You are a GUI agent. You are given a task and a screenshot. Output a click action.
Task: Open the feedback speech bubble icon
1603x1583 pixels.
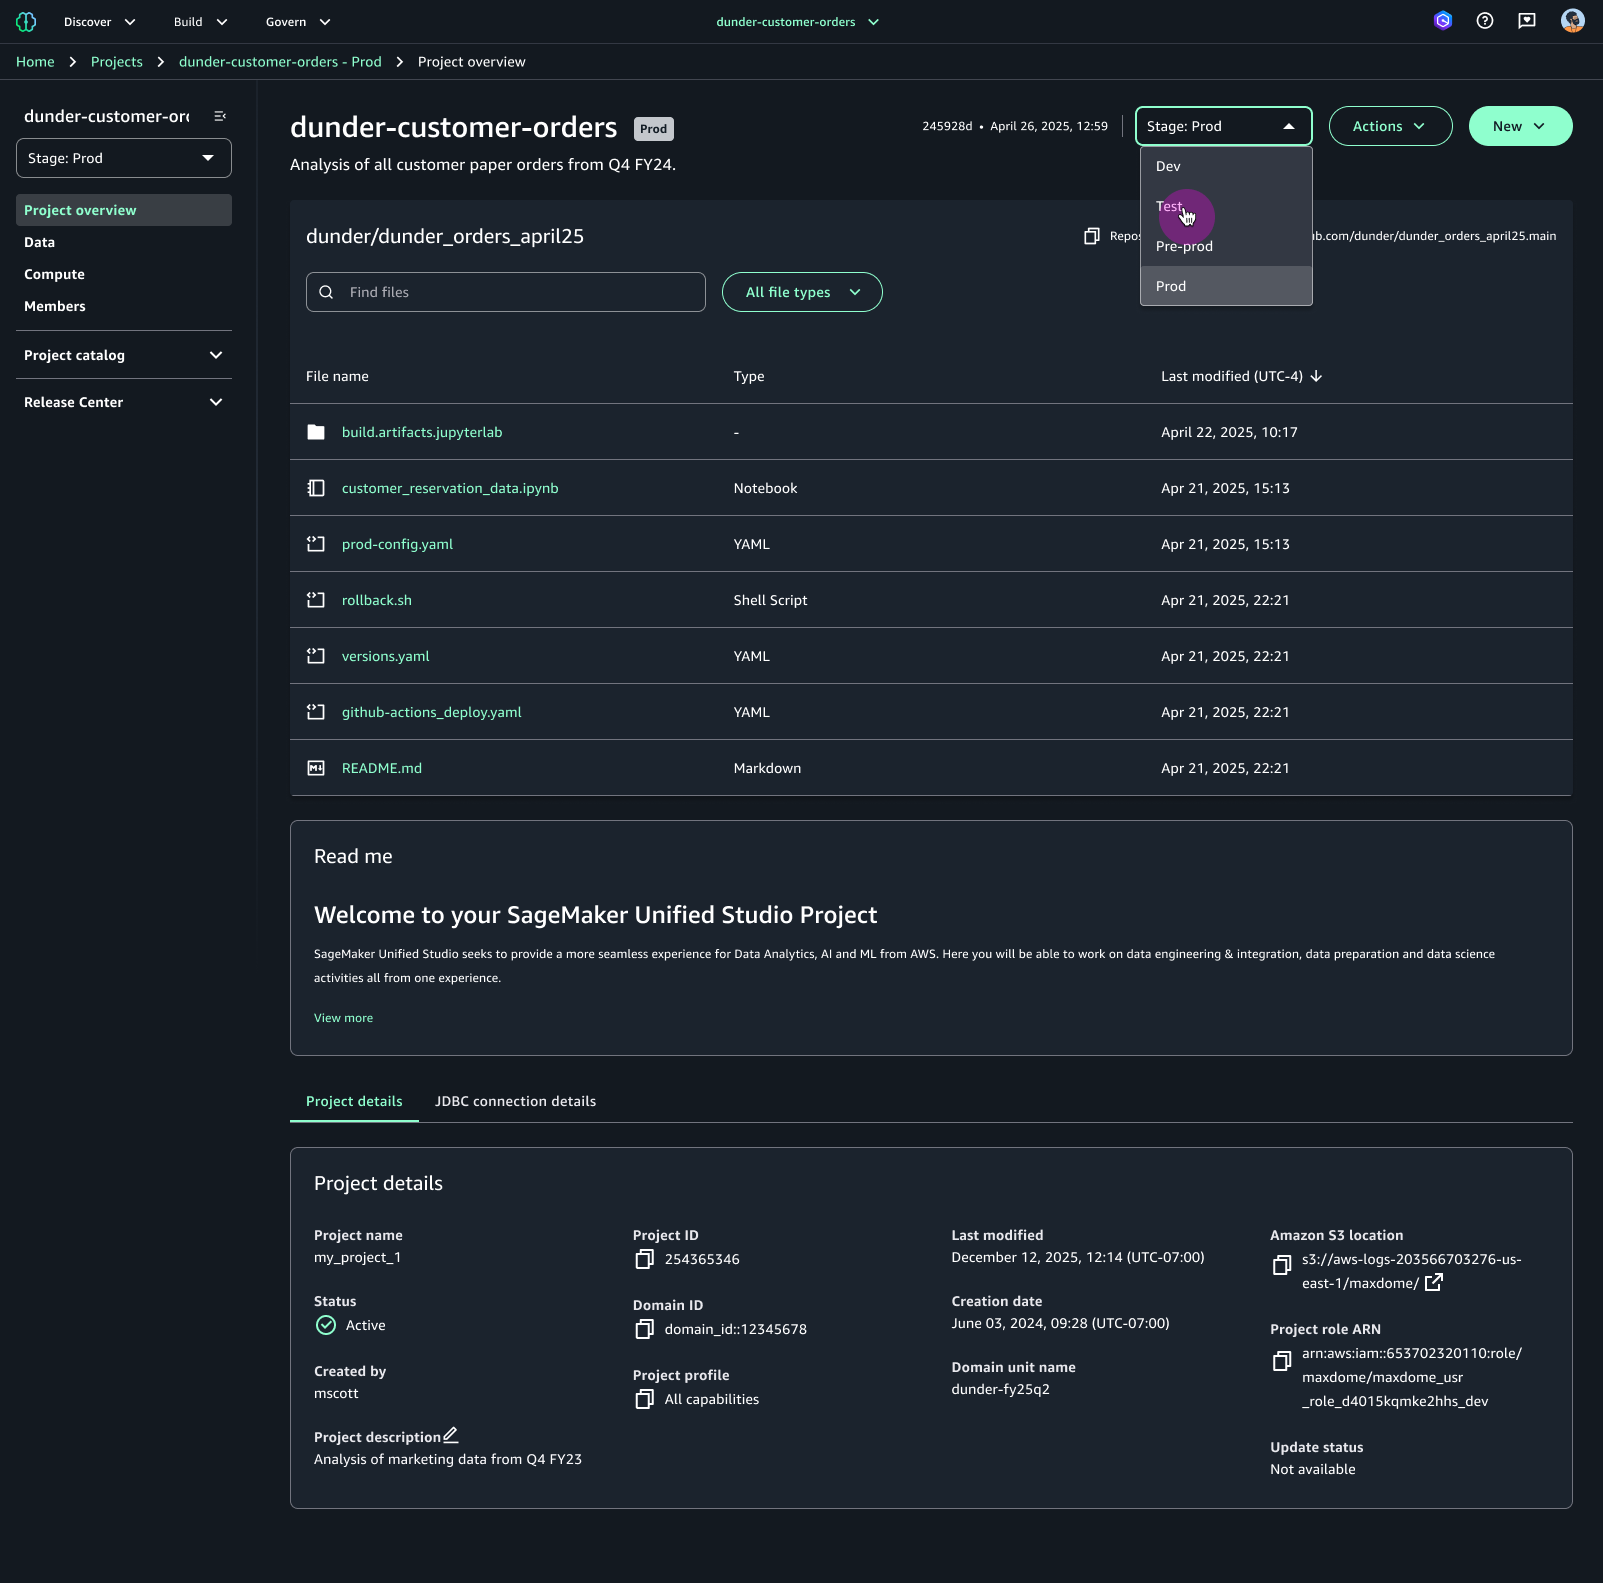[1527, 21]
